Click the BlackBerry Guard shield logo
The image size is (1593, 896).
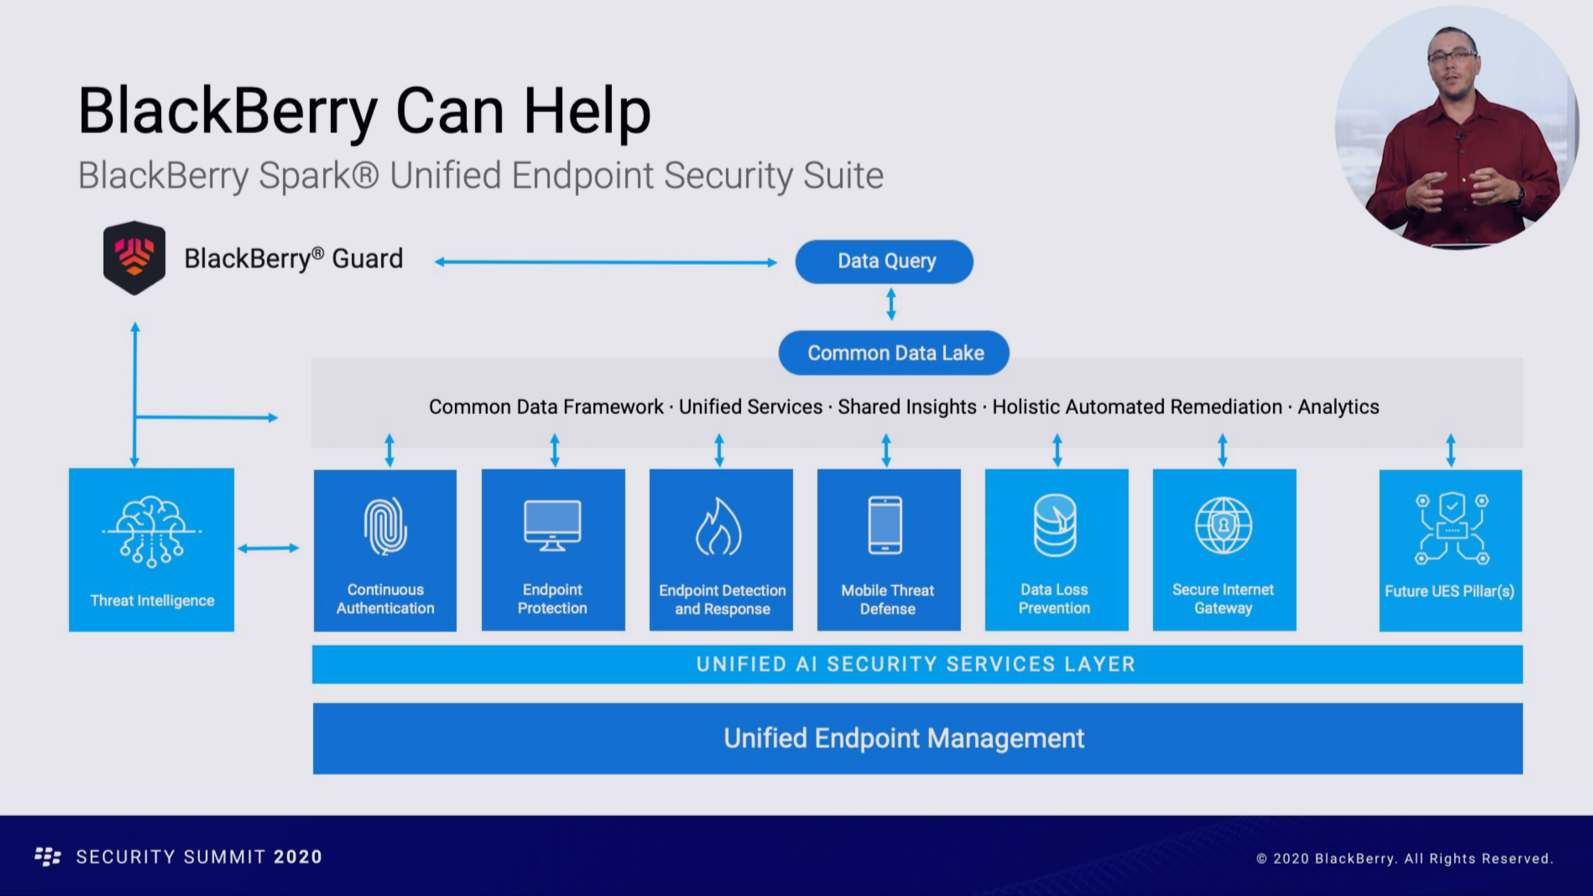(x=134, y=258)
